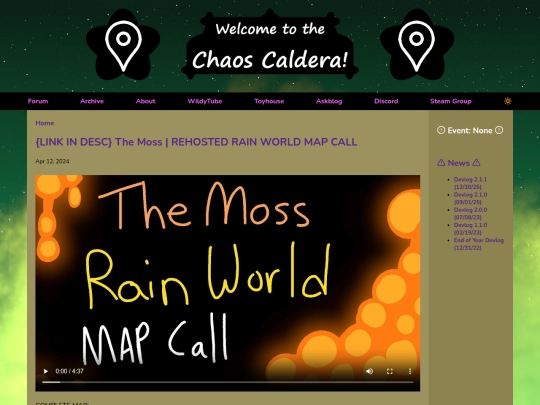Click the Apr 12, 2024 post date
Viewport: 540px width, 405px height.
[52, 161]
